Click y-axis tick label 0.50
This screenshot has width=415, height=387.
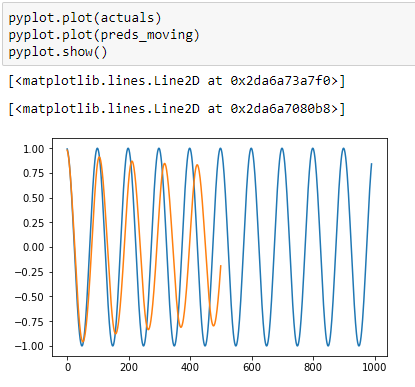point(33,198)
